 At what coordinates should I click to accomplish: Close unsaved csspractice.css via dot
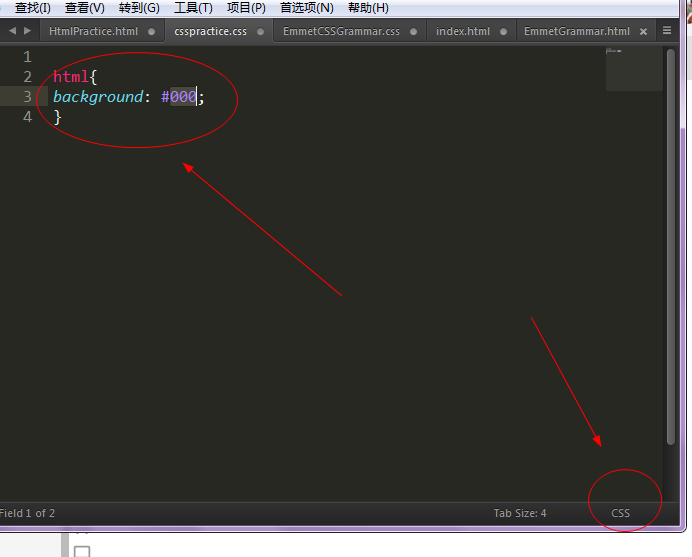click(x=260, y=32)
